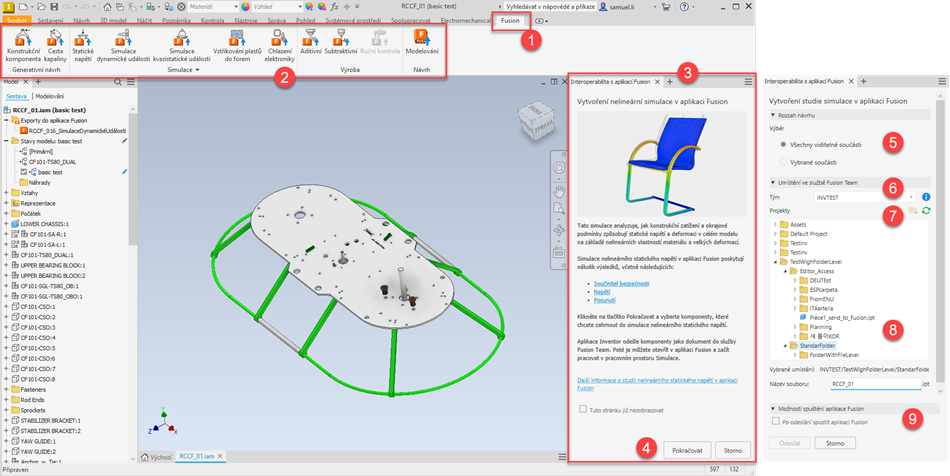This screenshot has height=476, width=950.
Task: Expand the Fasteners node in model tree
Action: pos(7,389)
